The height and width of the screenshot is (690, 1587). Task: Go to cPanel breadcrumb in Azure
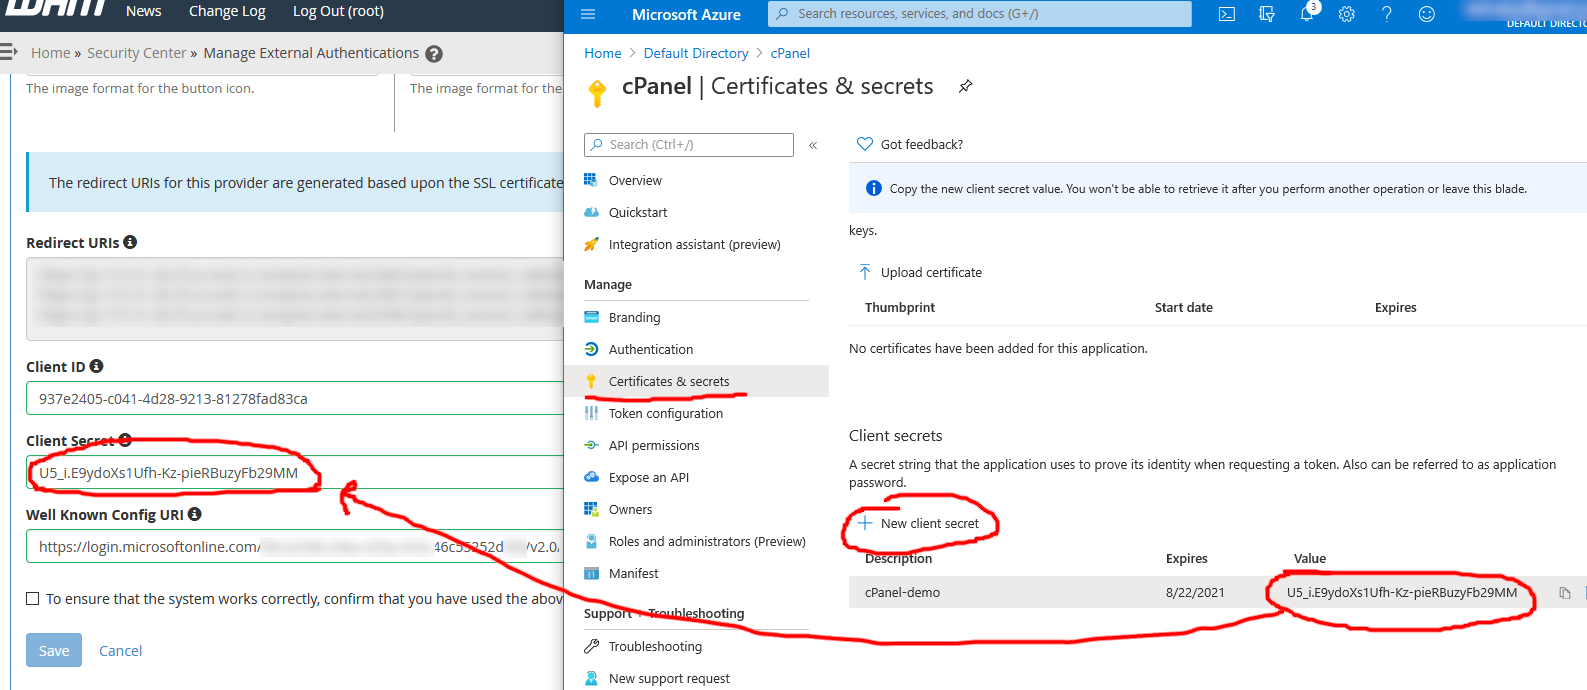[790, 53]
